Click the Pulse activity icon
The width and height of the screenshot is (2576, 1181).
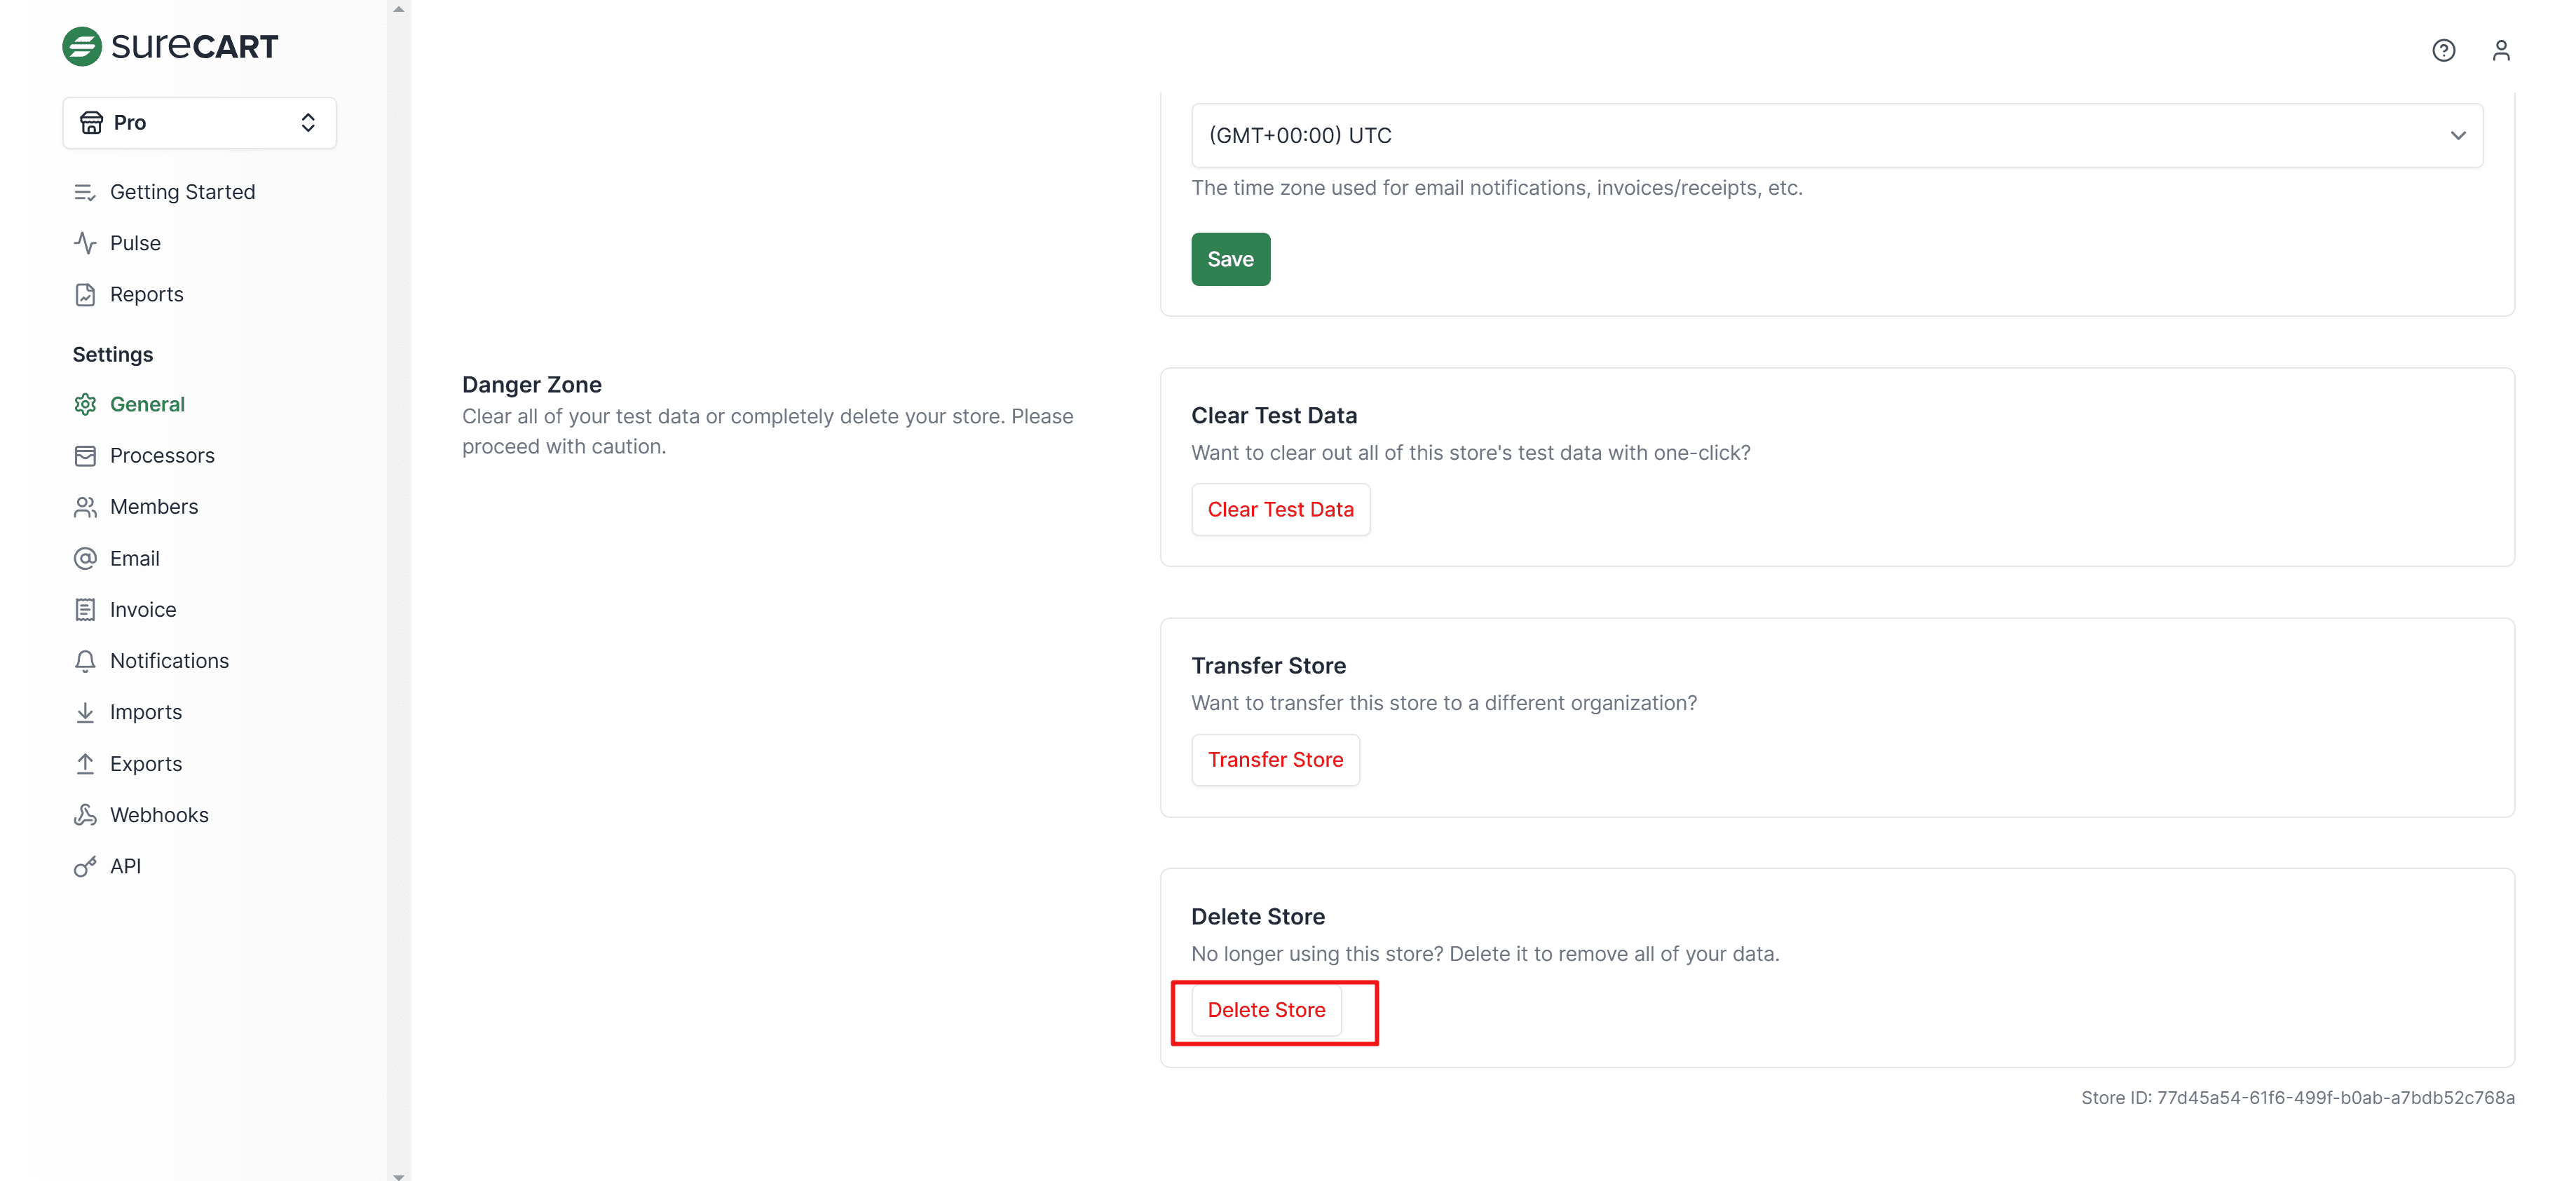(x=85, y=243)
